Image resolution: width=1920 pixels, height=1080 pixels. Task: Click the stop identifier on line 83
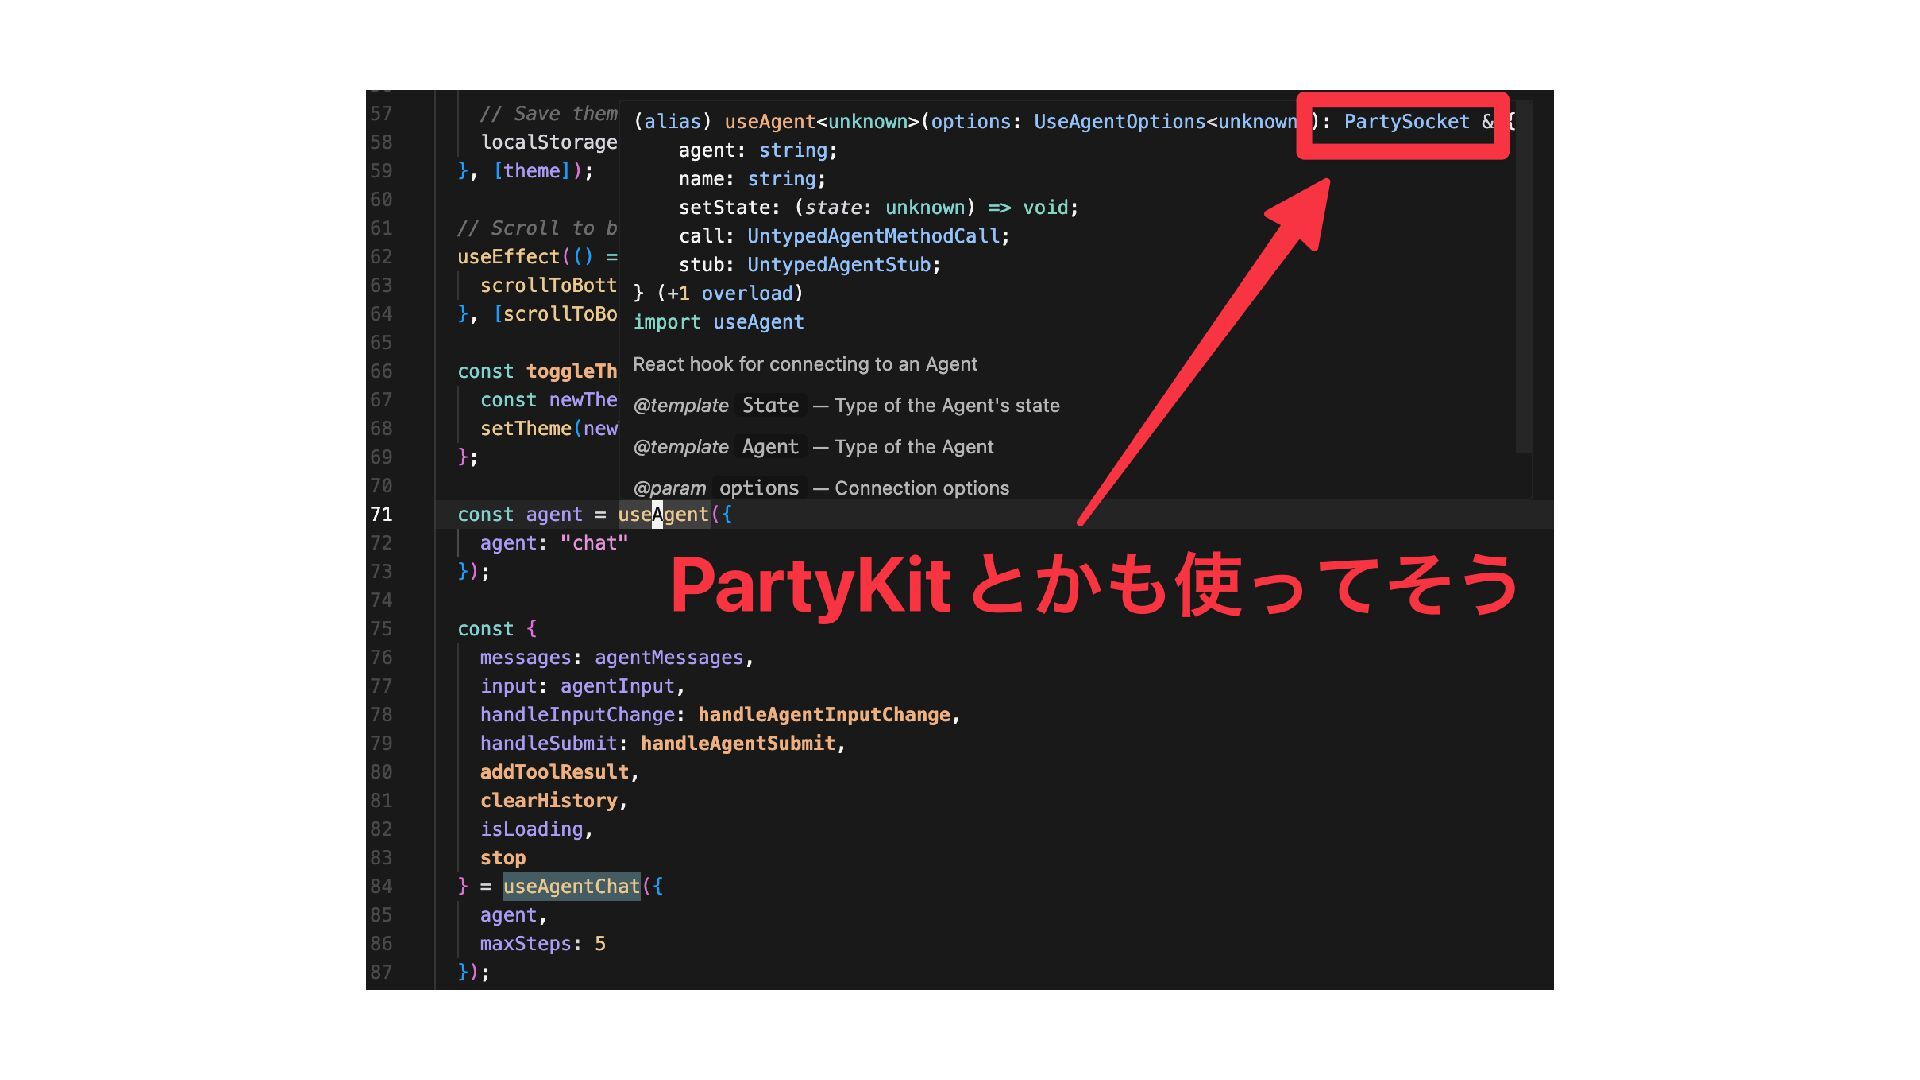tap(503, 858)
